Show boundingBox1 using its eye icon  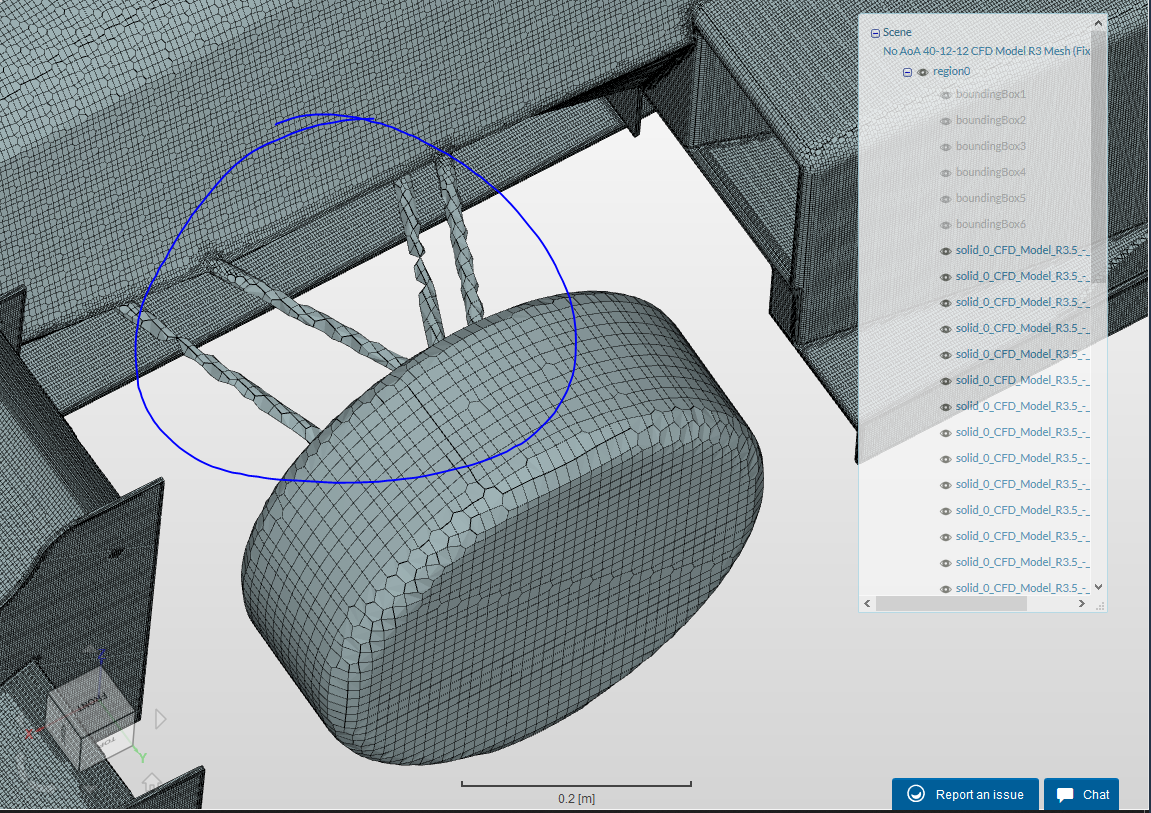click(x=945, y=94)
